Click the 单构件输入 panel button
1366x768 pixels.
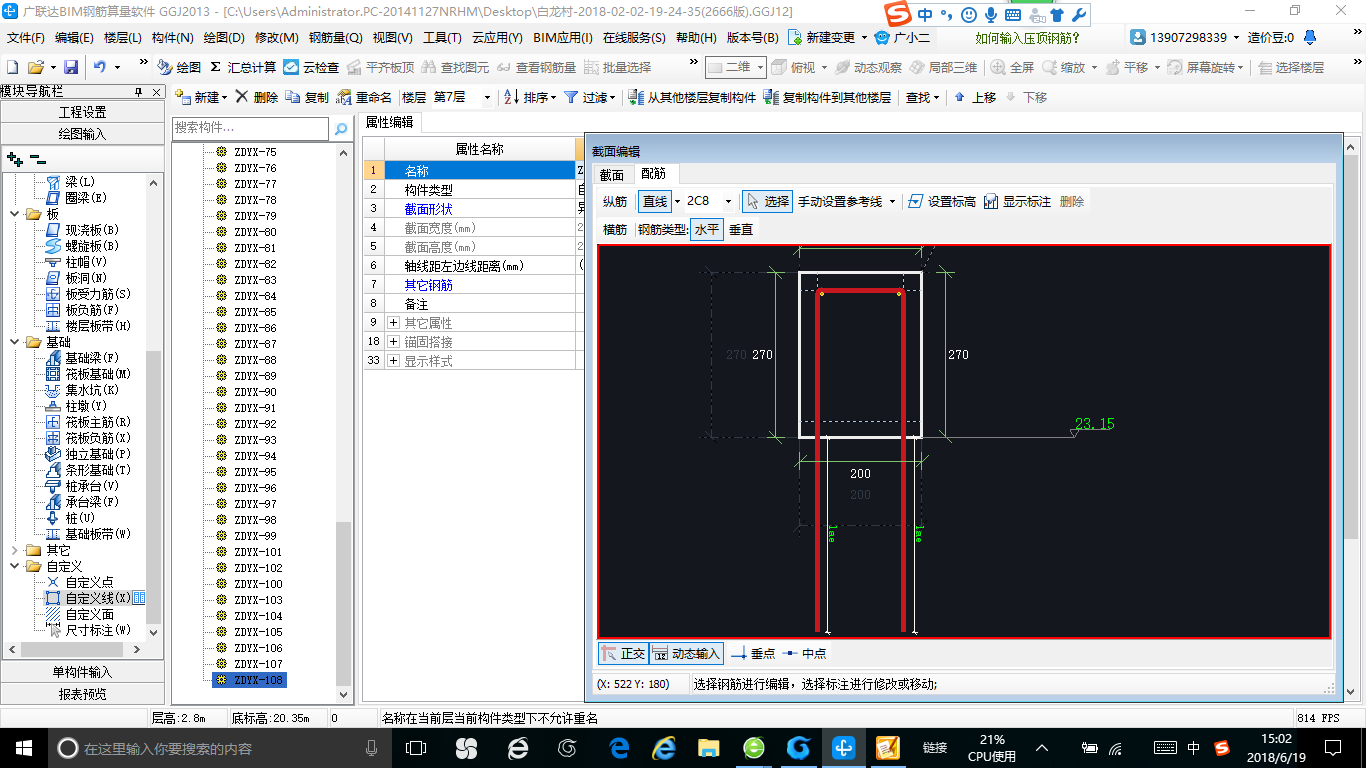pos(82,672)
